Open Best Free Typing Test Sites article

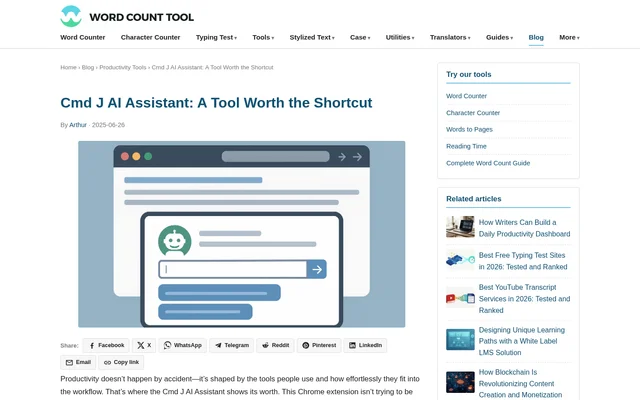523,261
